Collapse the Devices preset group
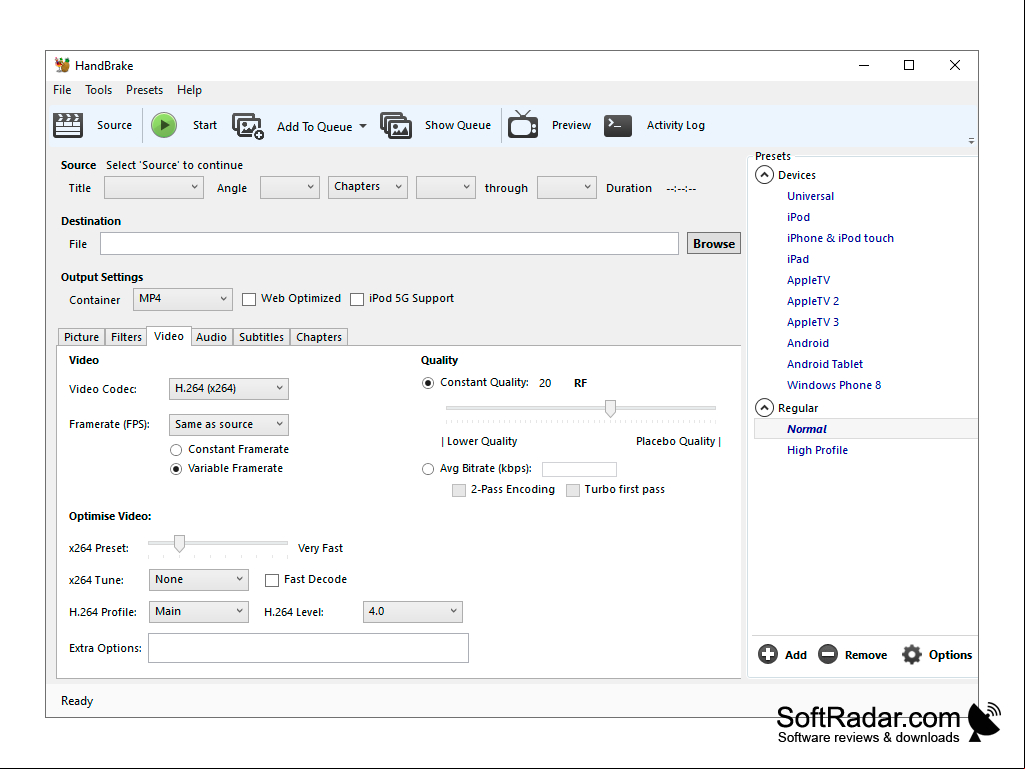 tap(764, 175)
